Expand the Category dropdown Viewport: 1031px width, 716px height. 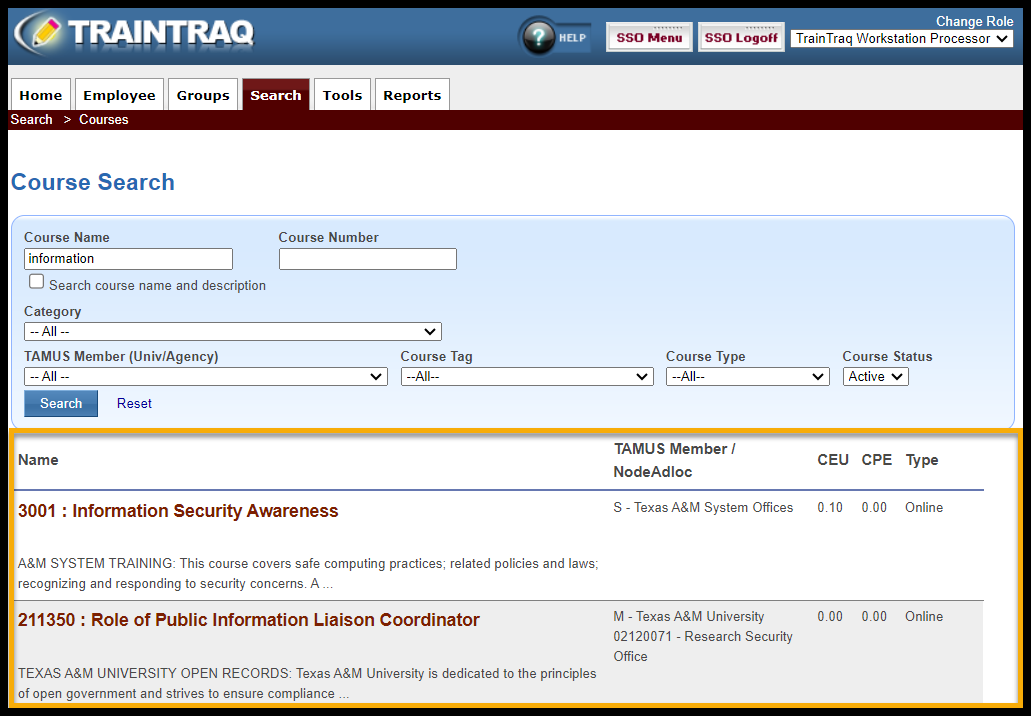pyautogui.click(x=232, y=332)
